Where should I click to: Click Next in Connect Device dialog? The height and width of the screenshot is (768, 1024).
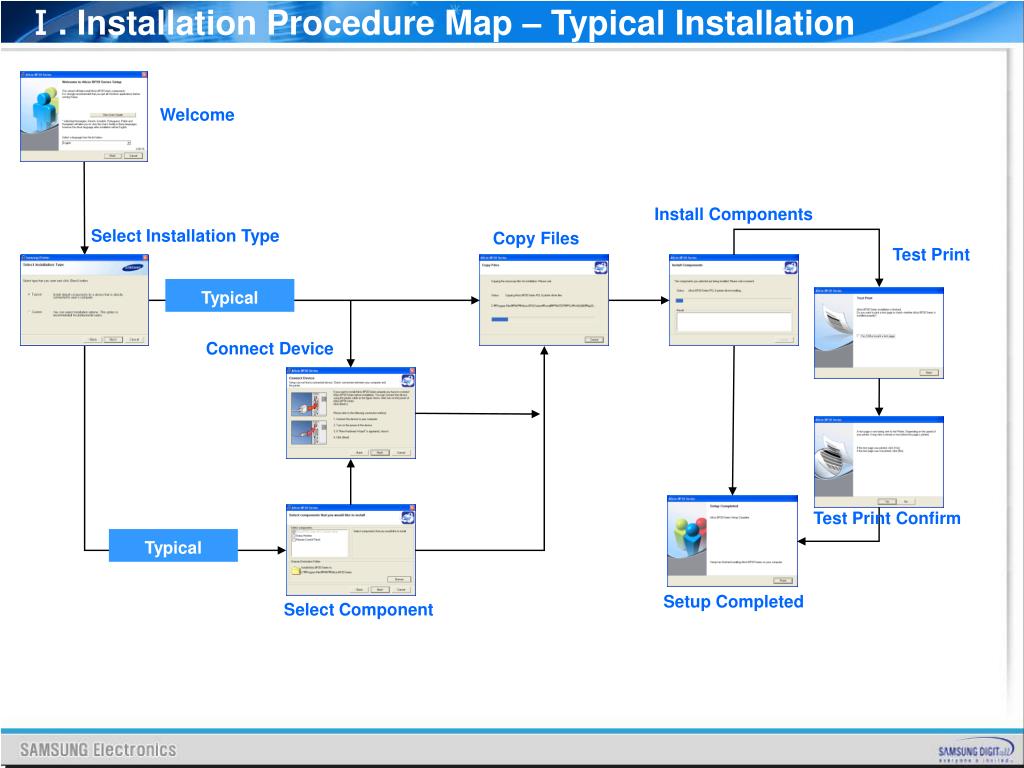pyautogui.click(x=379, y=453)
